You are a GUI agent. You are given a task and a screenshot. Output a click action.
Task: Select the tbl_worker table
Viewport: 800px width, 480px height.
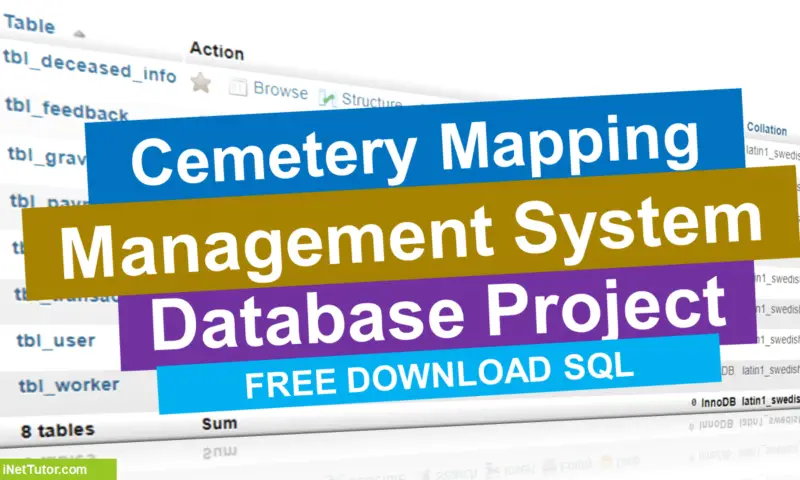point(67,384)
